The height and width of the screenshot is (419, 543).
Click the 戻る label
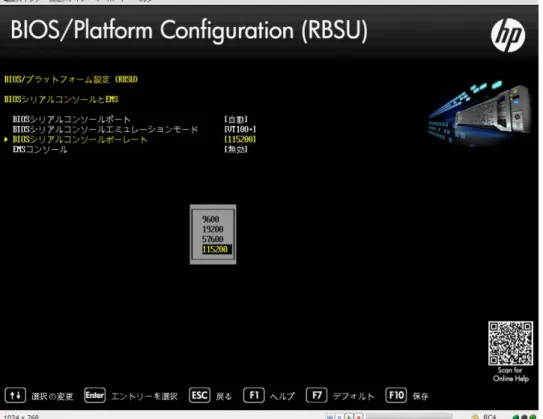point(224,396)
